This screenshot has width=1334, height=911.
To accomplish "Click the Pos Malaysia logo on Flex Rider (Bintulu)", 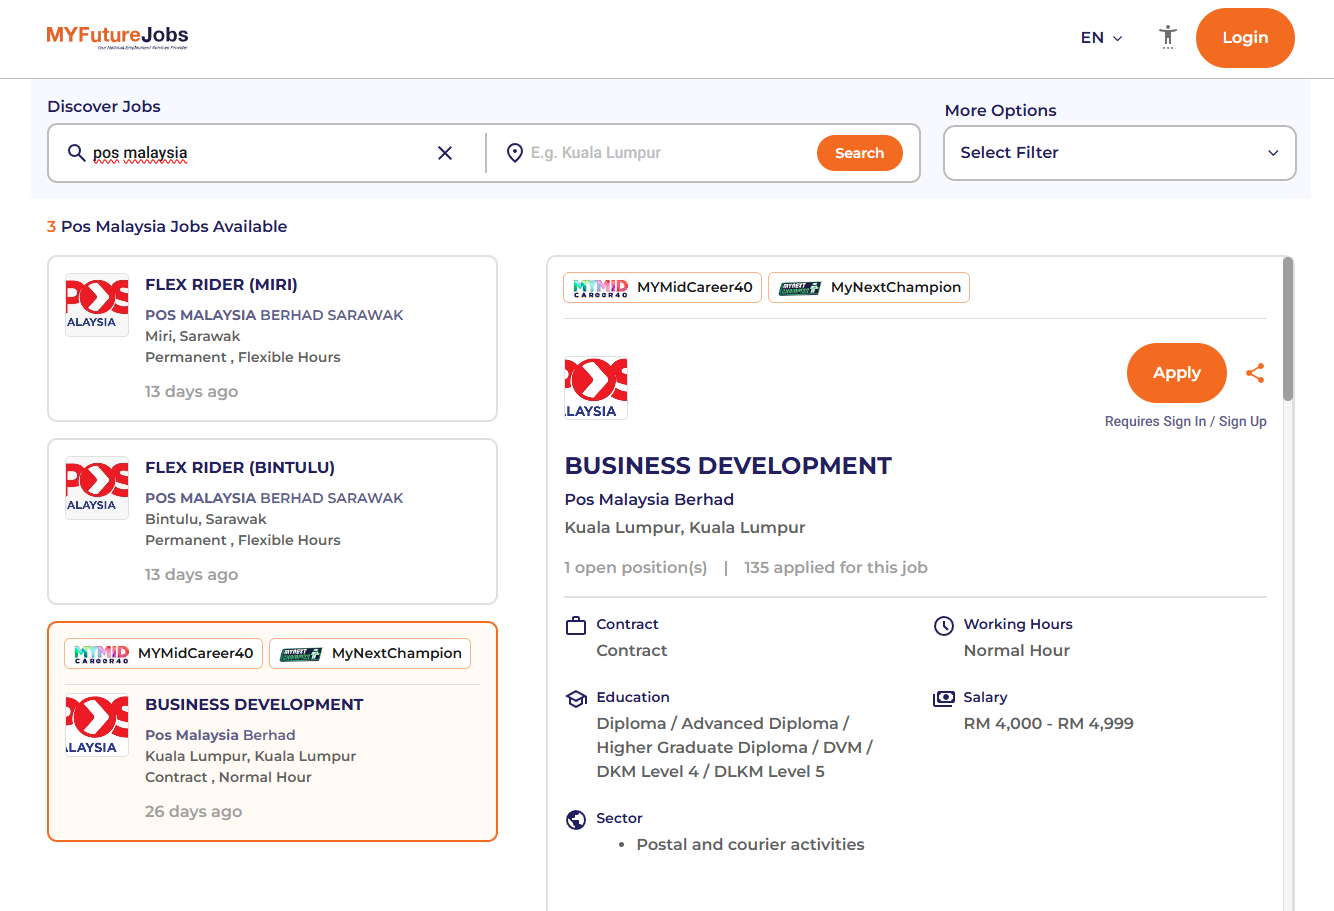I will (x=97, y=488).
